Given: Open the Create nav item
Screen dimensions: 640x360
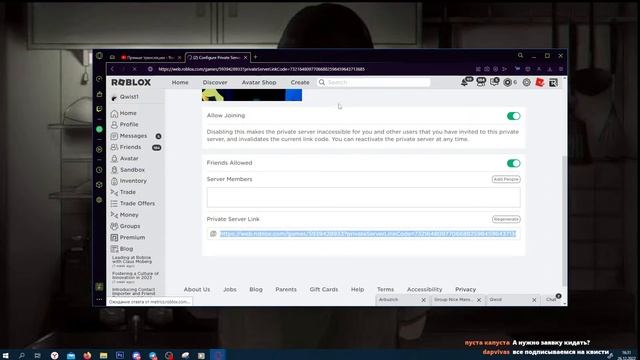Looking at the screenshot, I should click(300, 82).
